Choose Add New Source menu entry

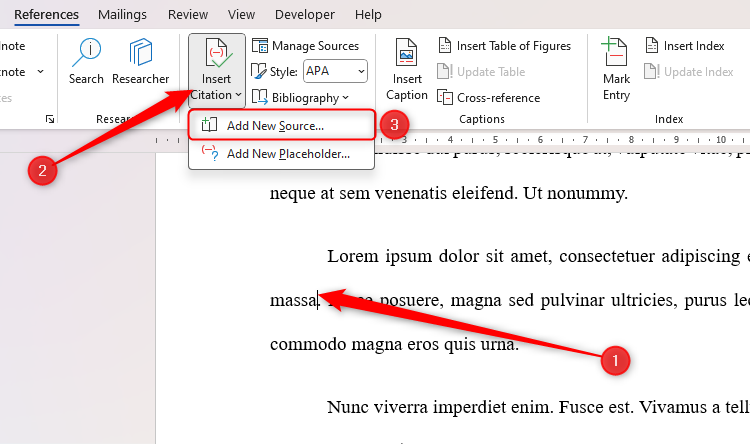pos(281,125)
